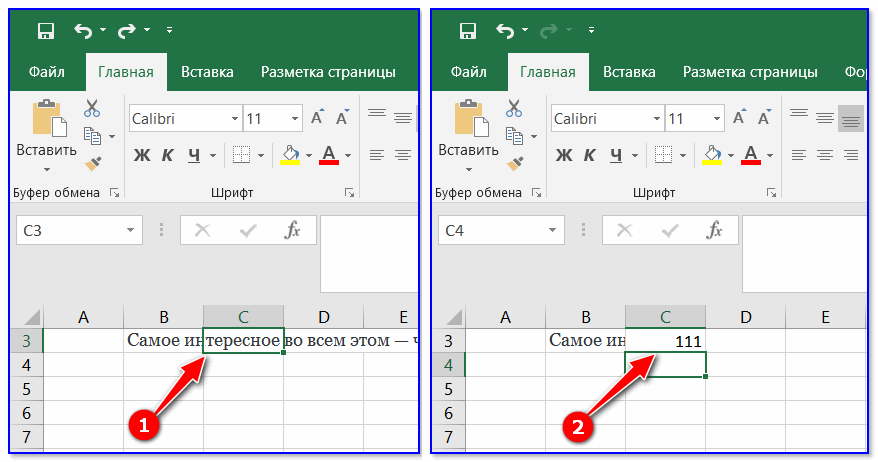Increase font size in left window
This screenshot has height=462, width=878.
click(317, 118)
